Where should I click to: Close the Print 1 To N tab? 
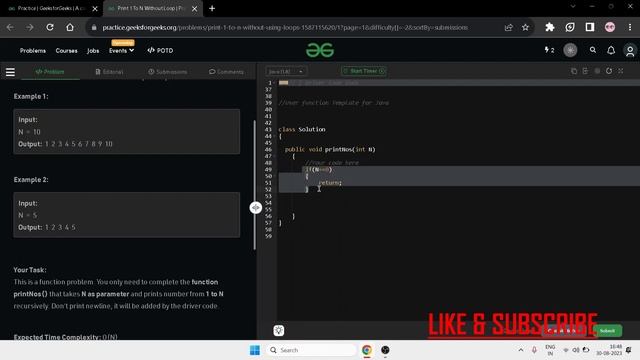coord(194,9)
